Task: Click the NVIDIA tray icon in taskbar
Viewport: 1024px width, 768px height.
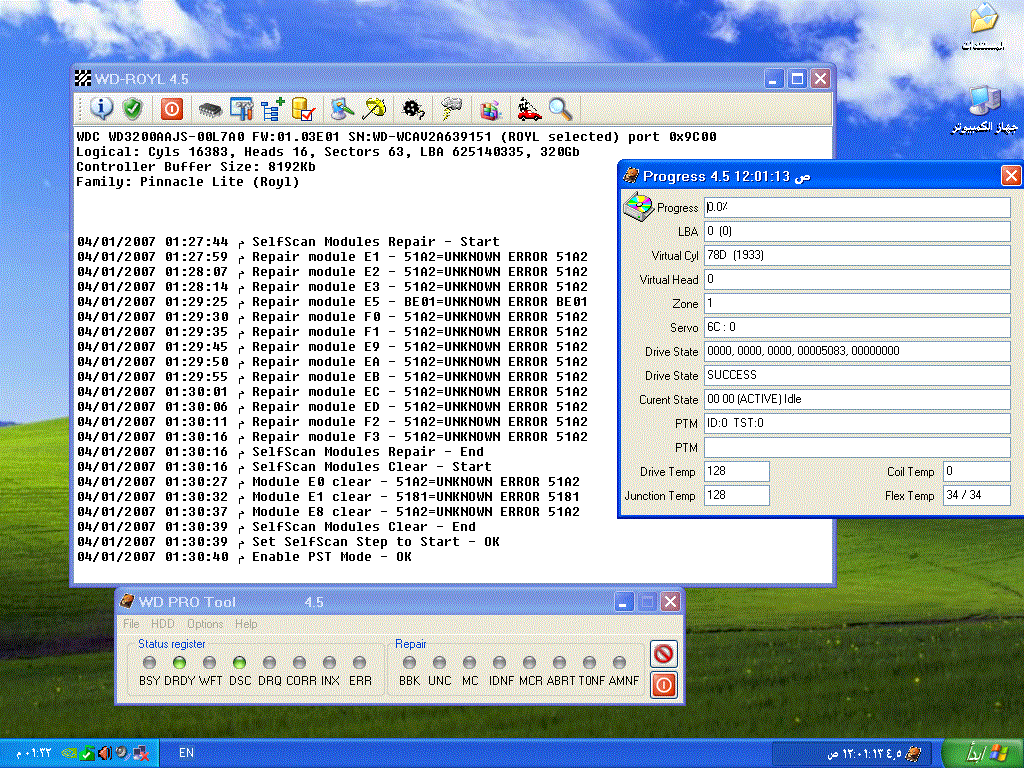Action: [69, 753]
